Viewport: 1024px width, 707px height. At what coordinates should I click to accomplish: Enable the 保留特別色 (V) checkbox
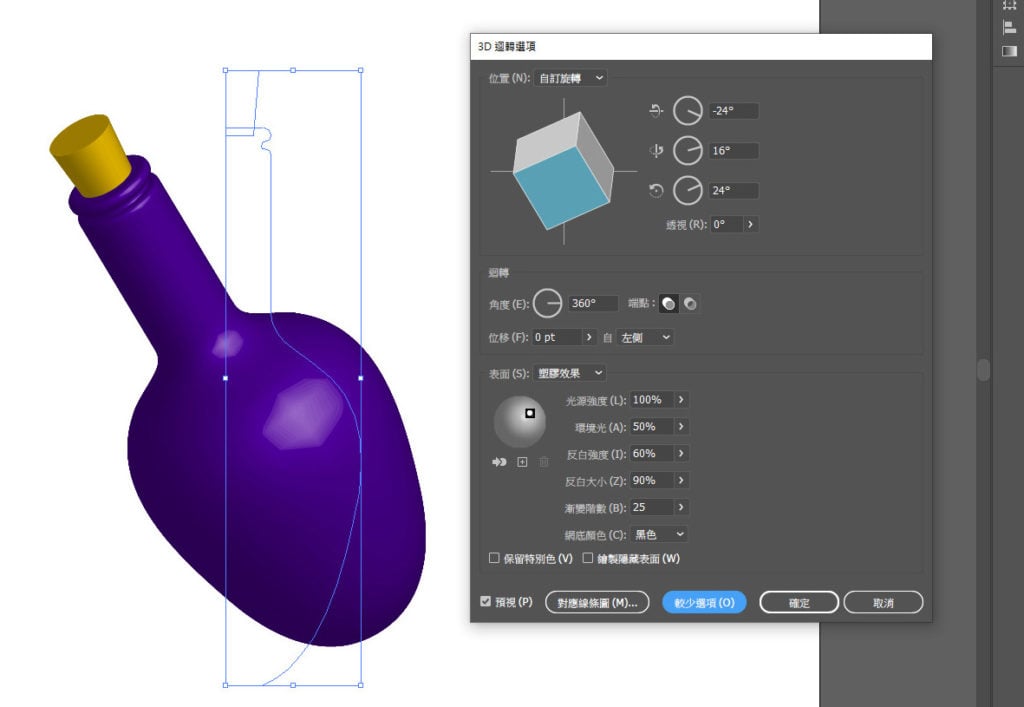tap(494, 558)
